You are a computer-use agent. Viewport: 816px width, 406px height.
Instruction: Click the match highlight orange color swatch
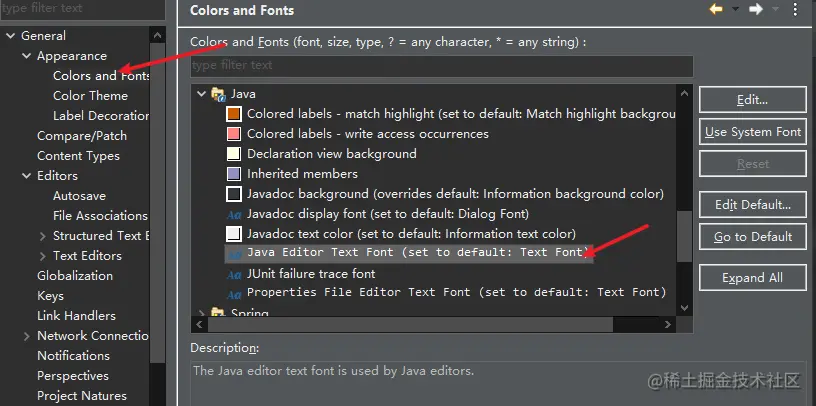pyautogui.click(x=234, y=114)
